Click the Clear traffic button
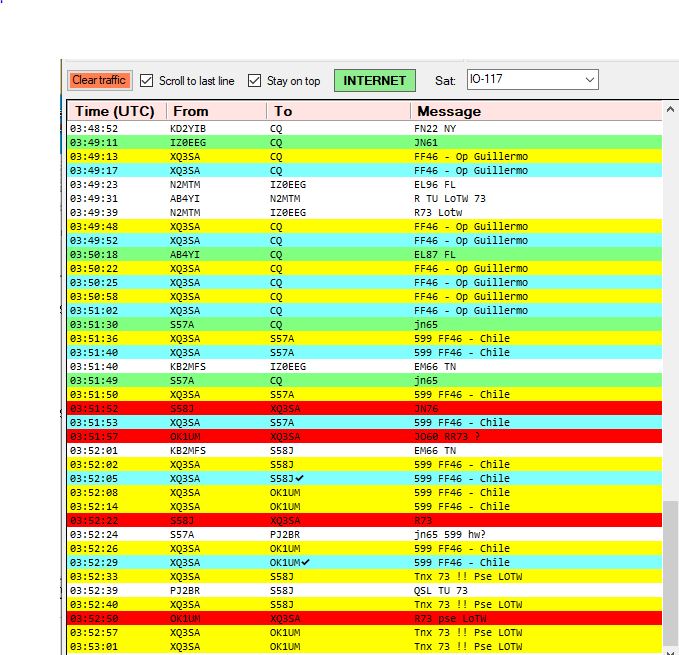The height and width of the screenshot is (655, 679). click(100, 80)
